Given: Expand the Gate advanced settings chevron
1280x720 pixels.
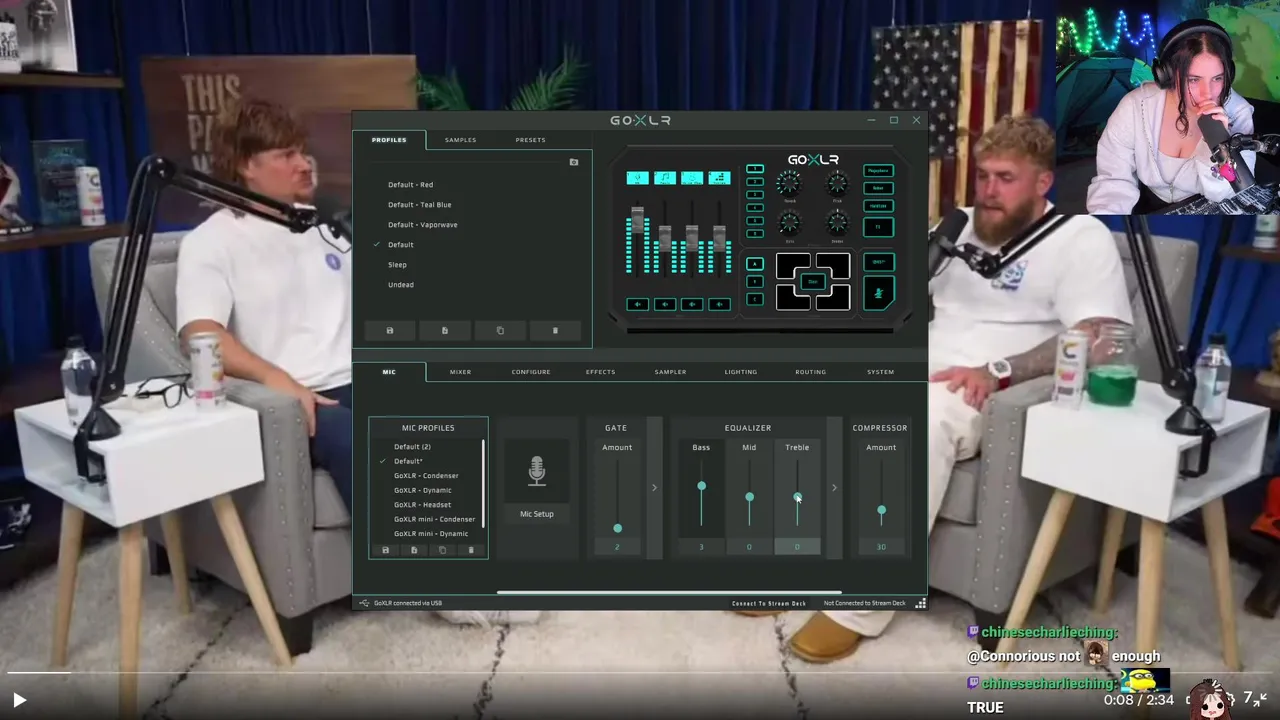Looking at the screenshot, I should click(x=654, y=488).
